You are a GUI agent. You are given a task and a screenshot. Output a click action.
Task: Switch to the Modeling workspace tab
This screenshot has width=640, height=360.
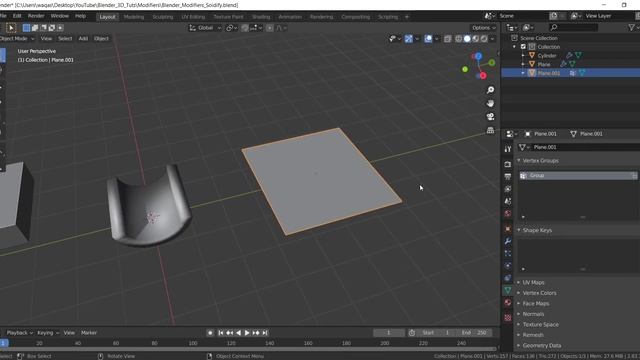click(134, 17)
